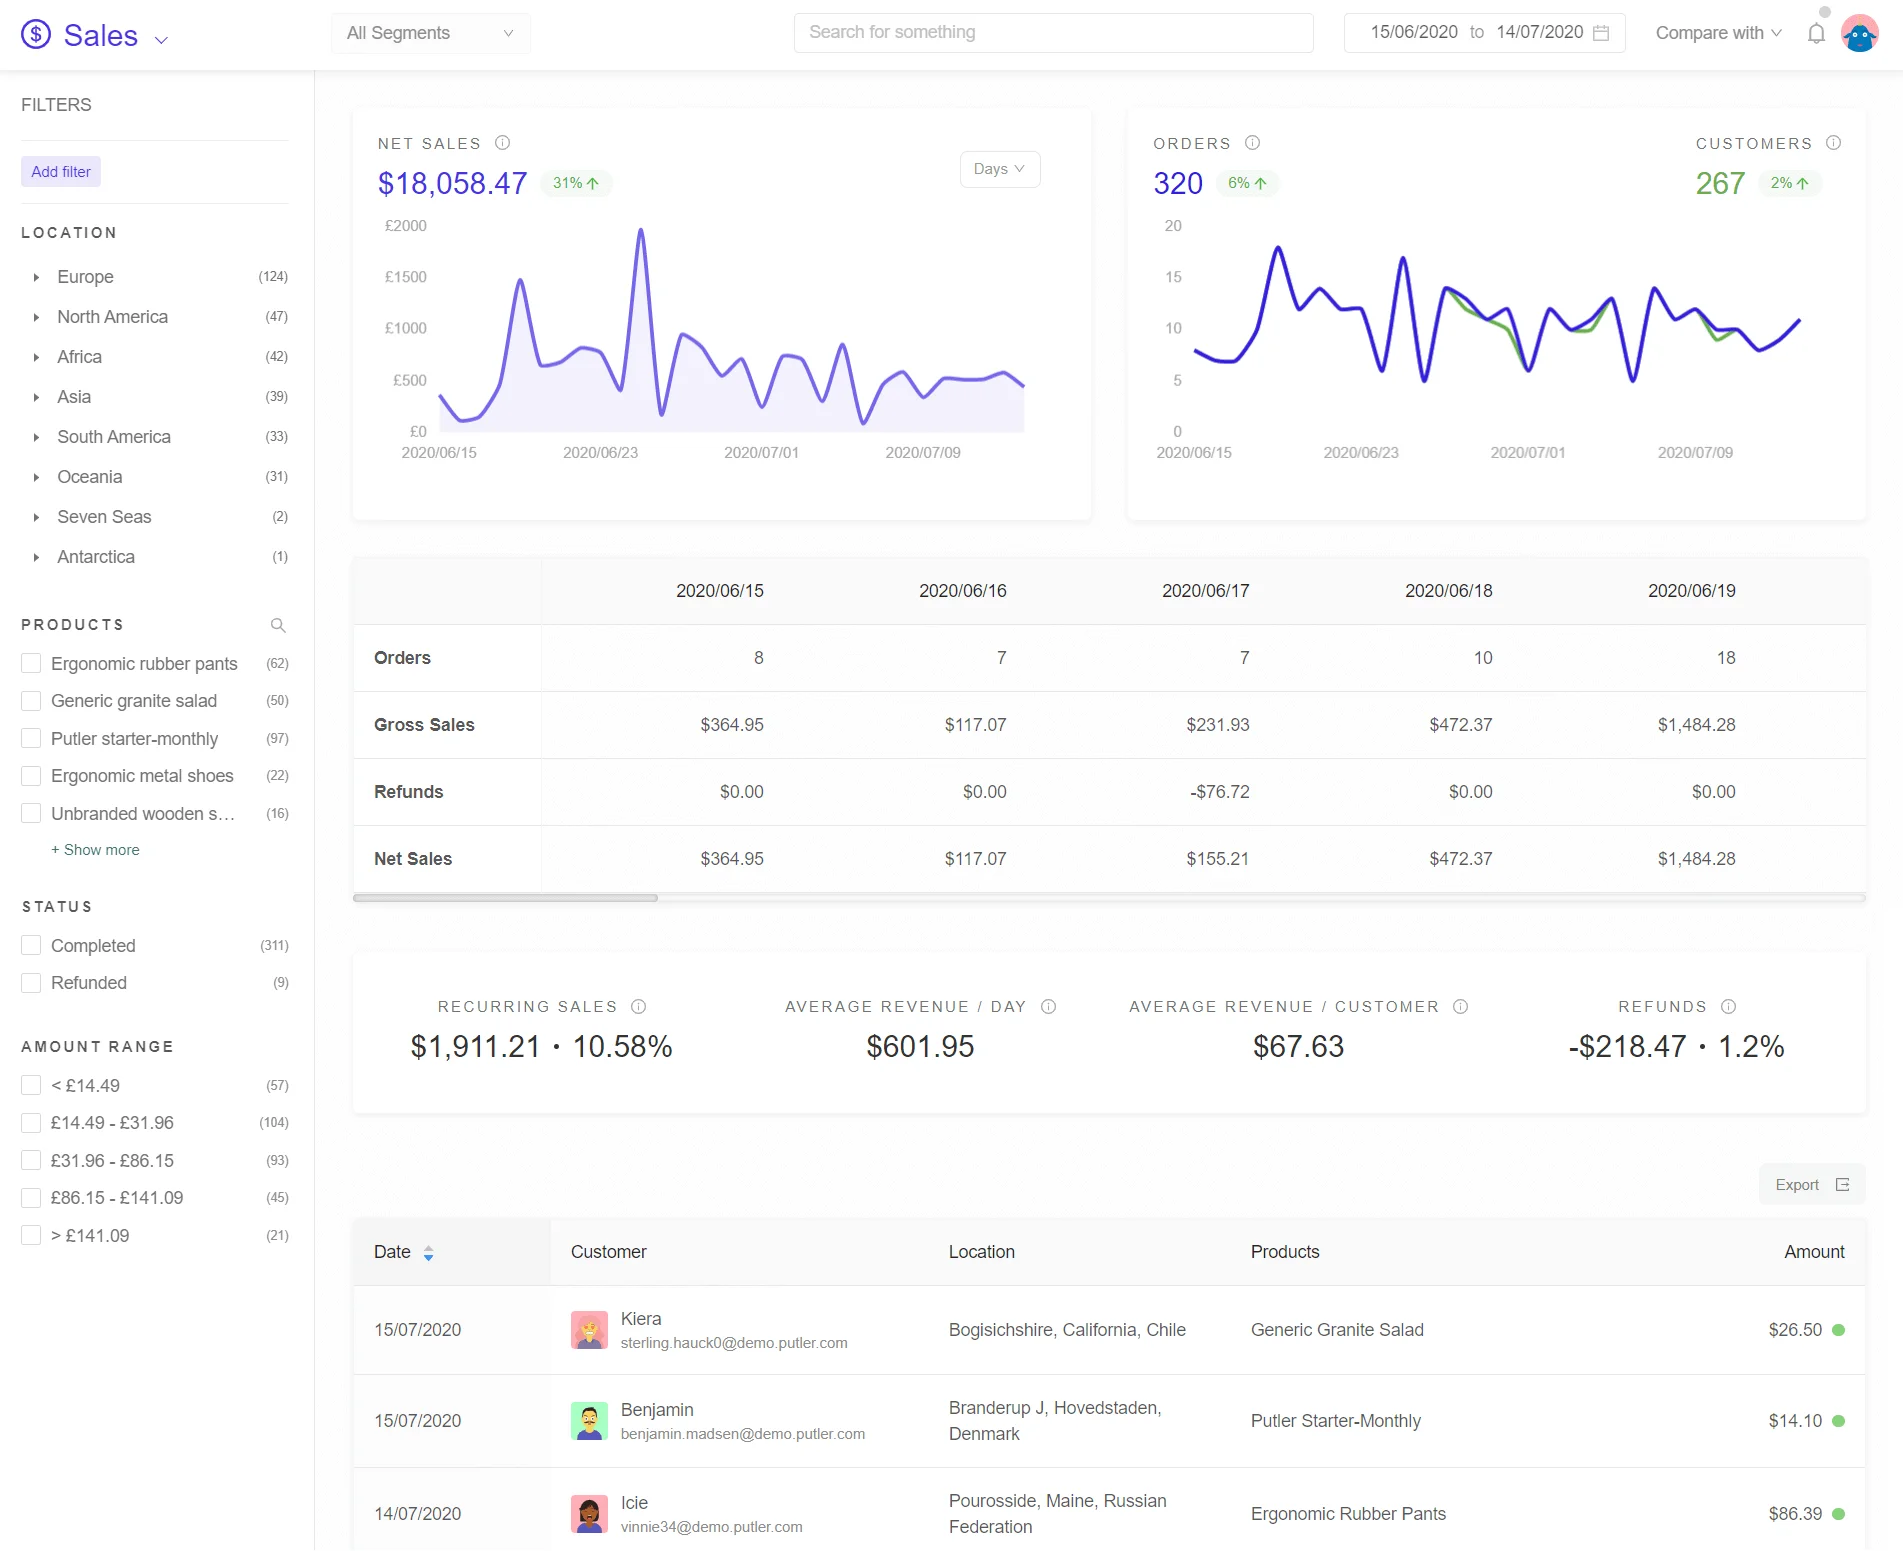Expand Africa location
1903x1551 pixels.
36,357
